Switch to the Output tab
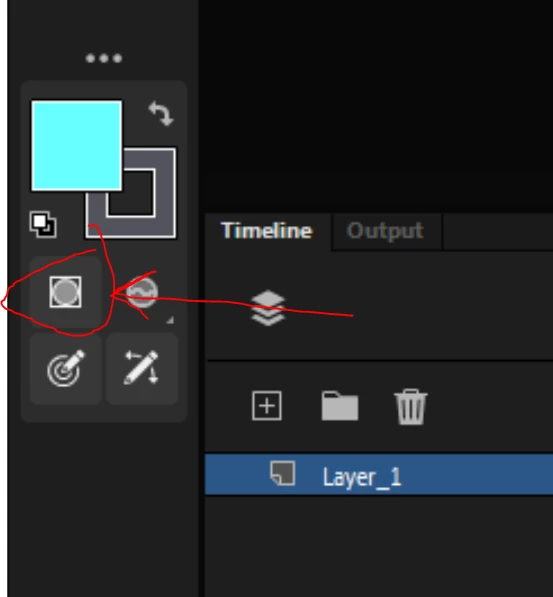This screenshot has width=553, height=597. (x=385, y=231)
